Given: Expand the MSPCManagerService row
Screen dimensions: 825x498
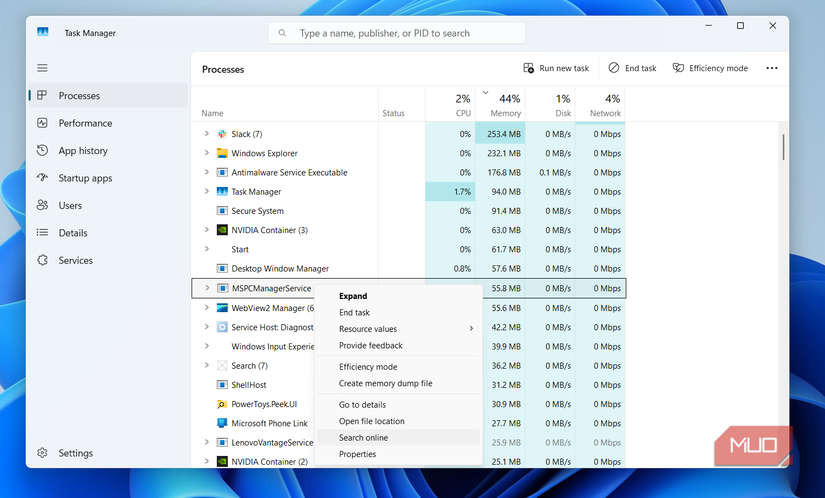Looking at the screenshot, I should [x=207, y=288].
